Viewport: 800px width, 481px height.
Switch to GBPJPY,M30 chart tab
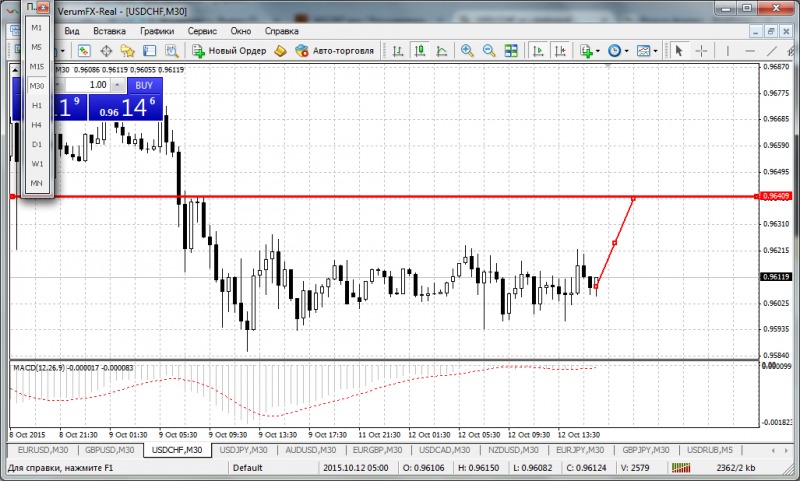click(x=645, y=450)
